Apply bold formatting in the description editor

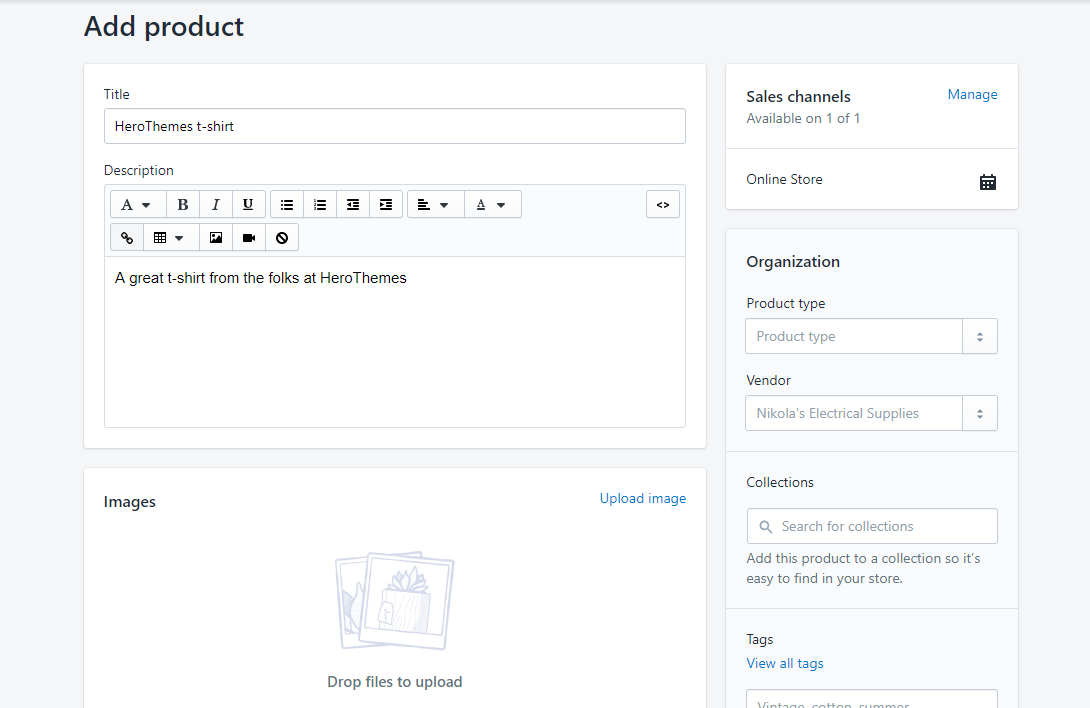click(x=183, y=204)
